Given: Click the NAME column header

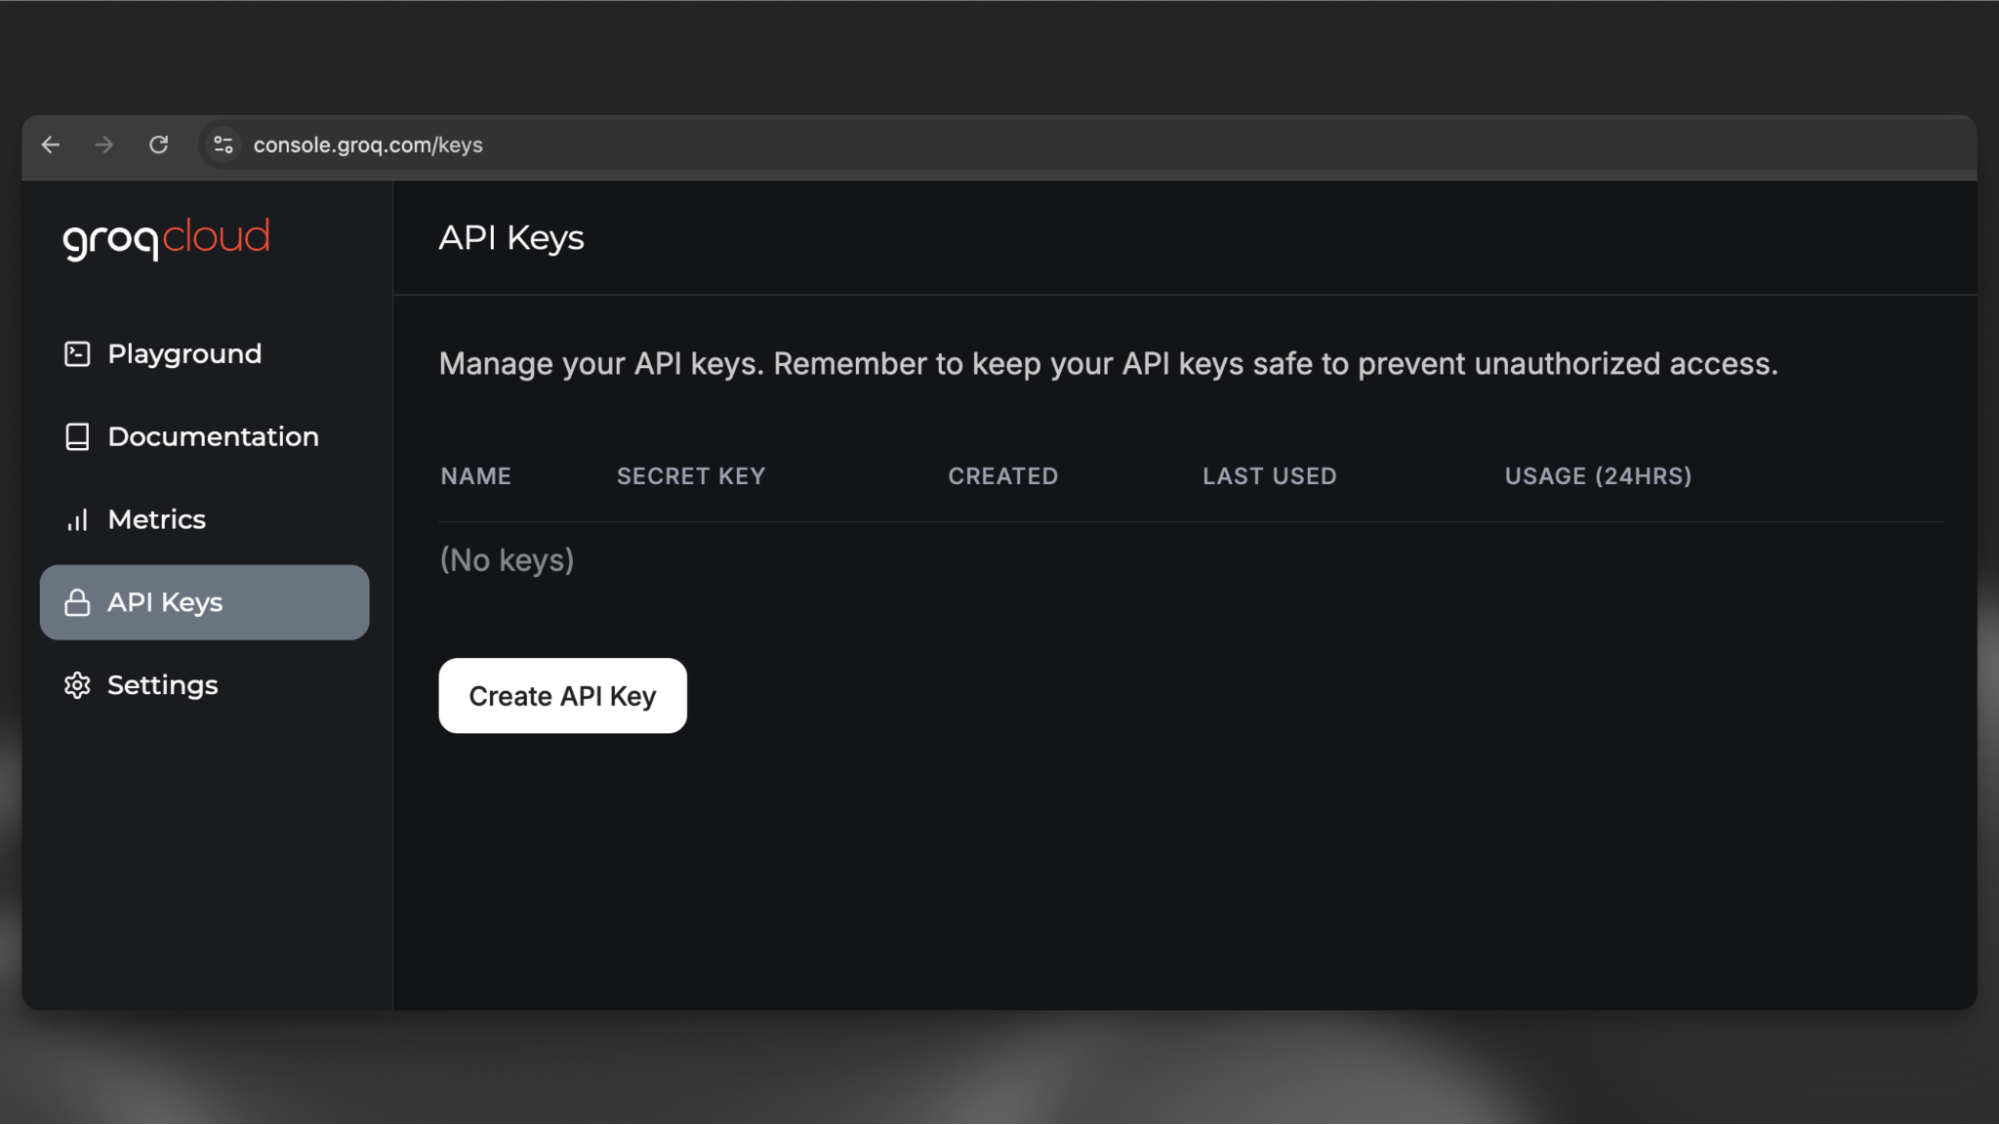Looking at the screenshot, I should [x=476, y=476].
